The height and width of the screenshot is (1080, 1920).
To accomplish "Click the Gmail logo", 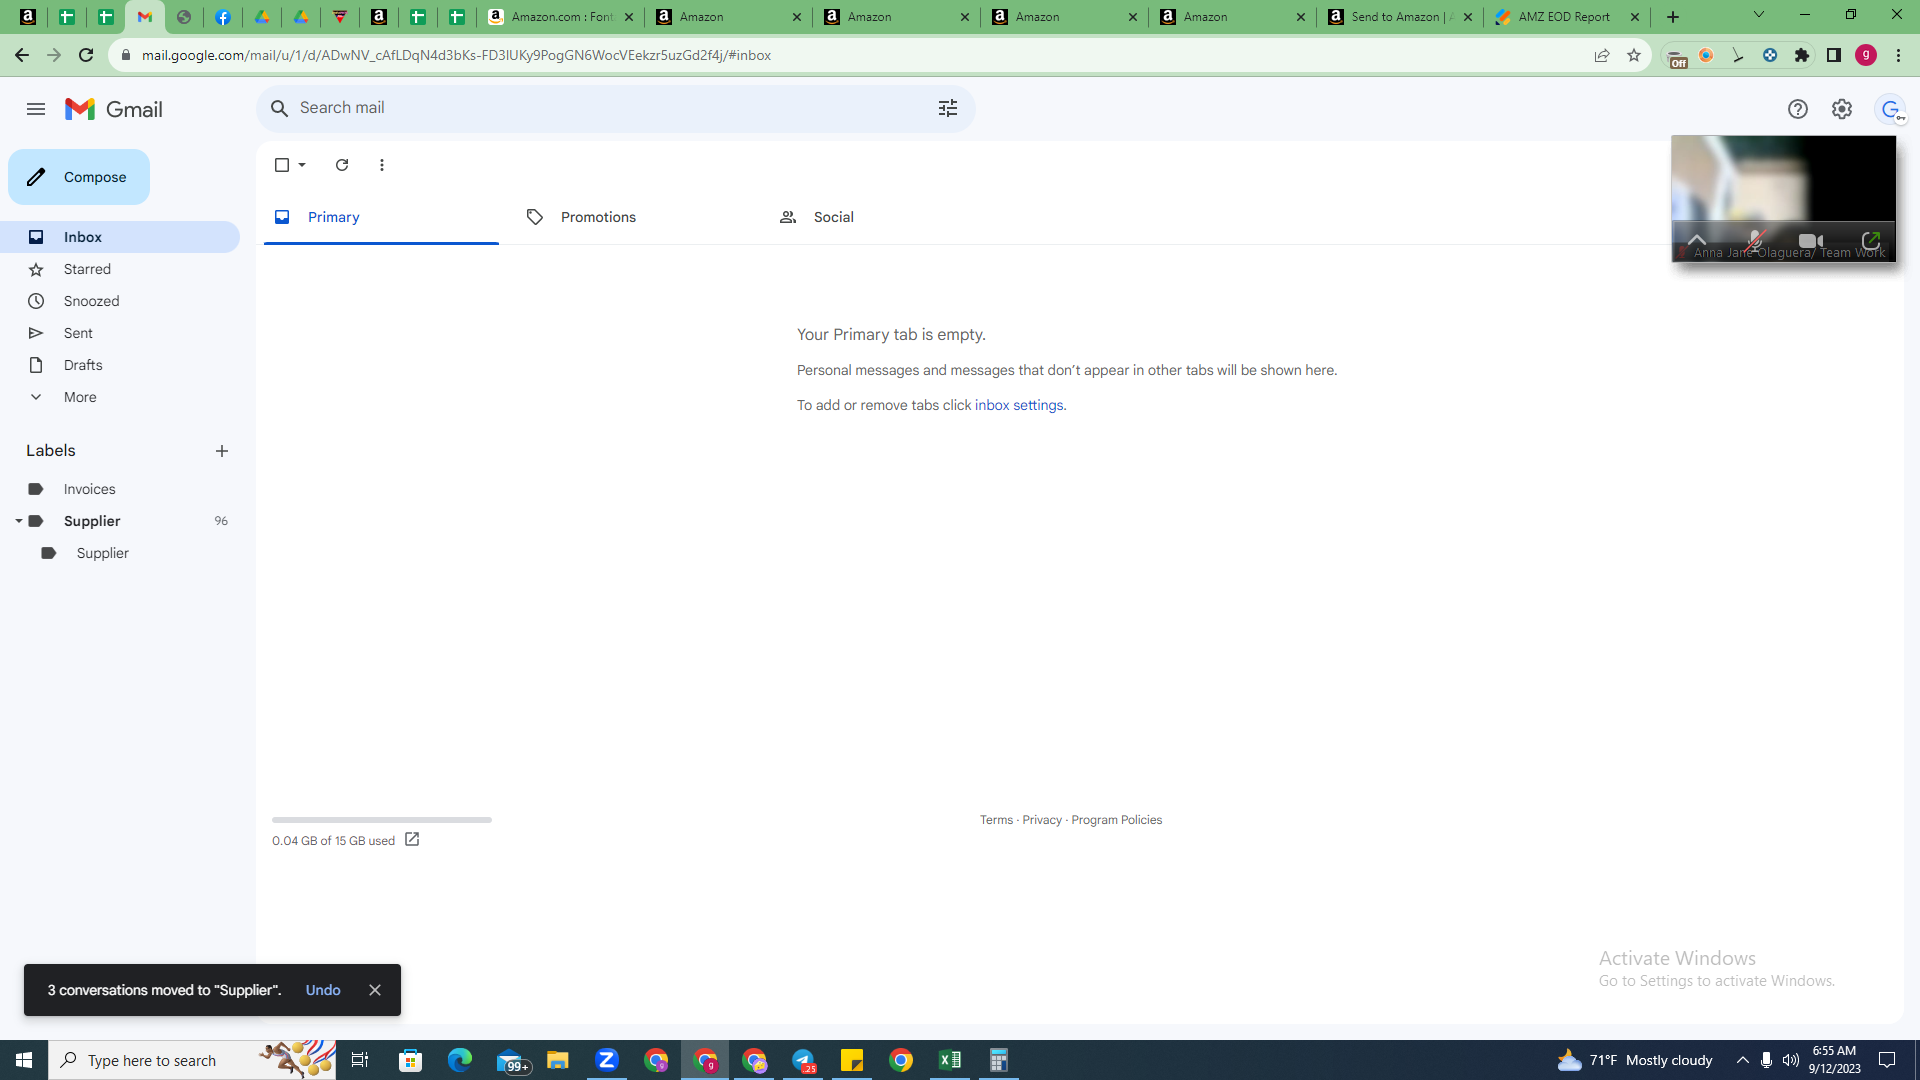I will 114,109.
